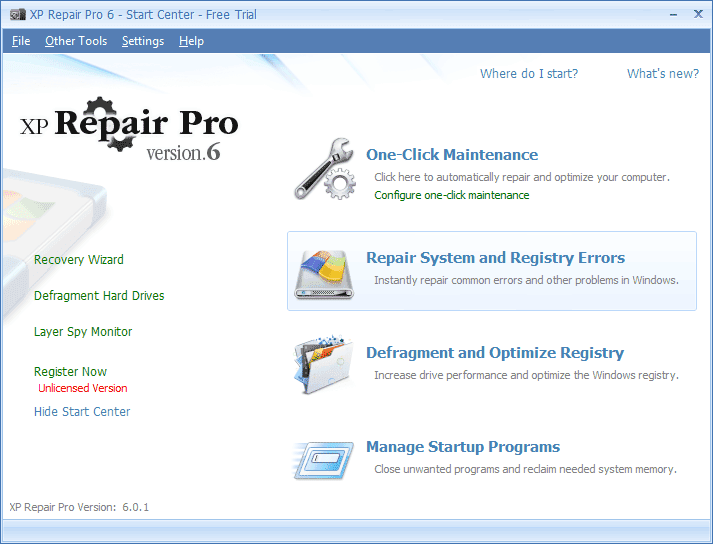
Task: Click the Defragment Registry folder icon
Action: 323,365
